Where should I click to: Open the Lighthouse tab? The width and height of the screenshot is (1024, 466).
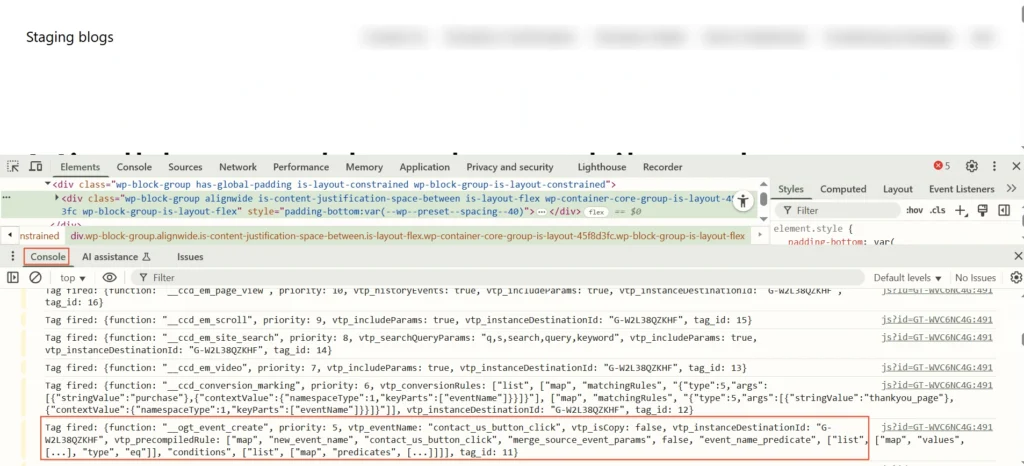coord(601,167)
